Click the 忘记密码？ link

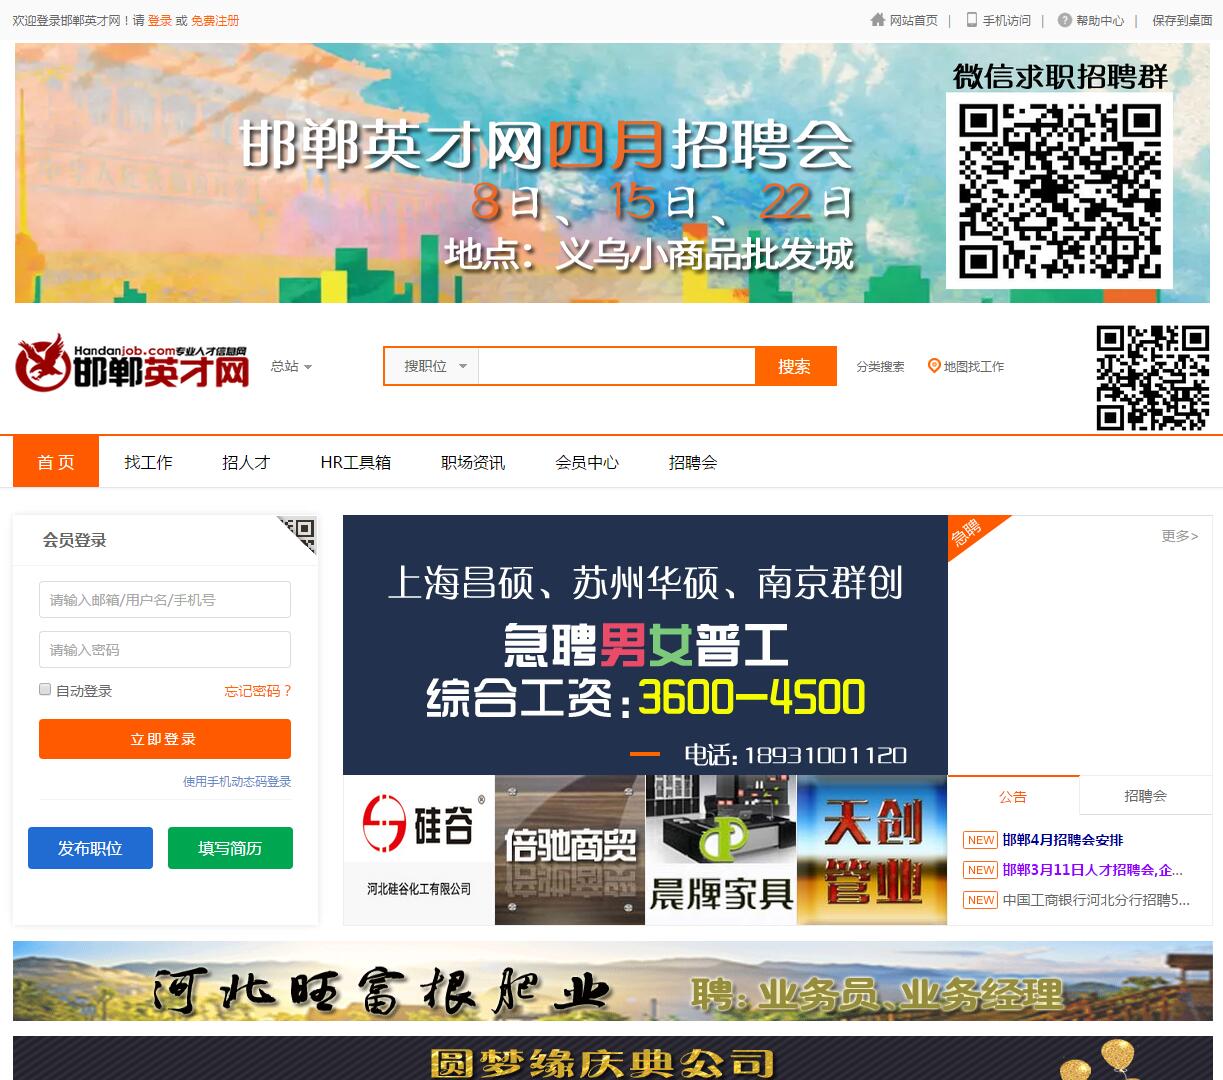coord(258,690)
